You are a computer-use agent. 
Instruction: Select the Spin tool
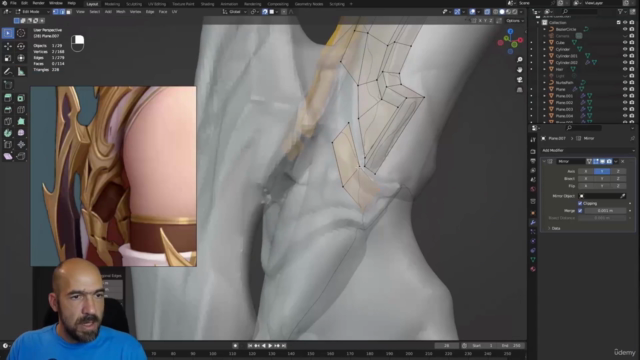8,133
